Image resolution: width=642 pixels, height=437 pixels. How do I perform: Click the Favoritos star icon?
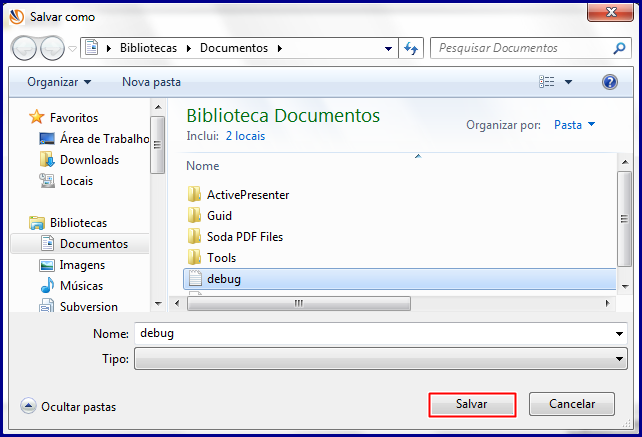tap(36, 117)
